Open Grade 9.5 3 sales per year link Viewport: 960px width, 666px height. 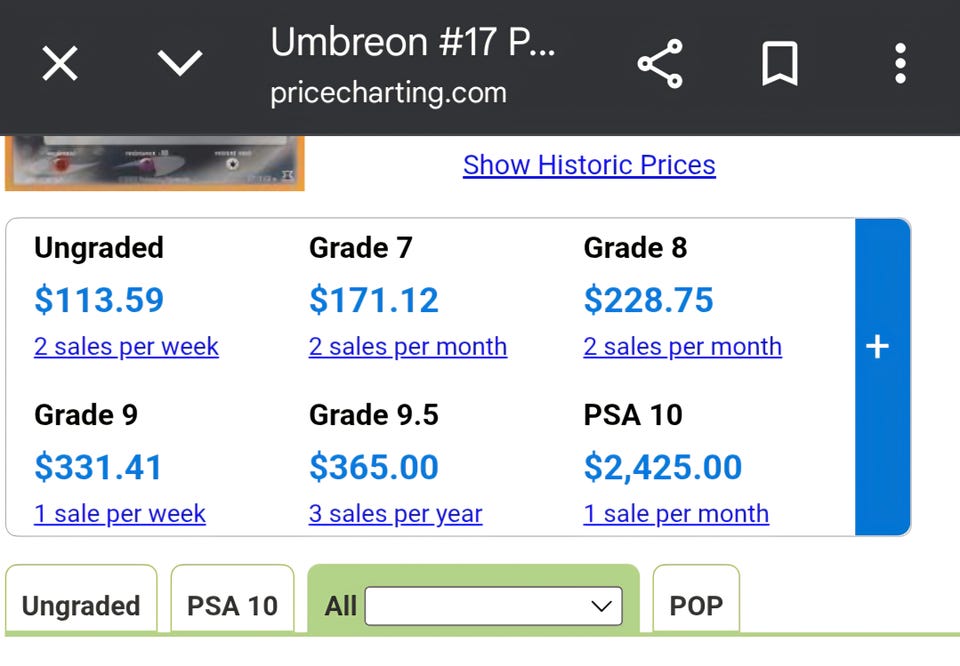pos(396,514)
